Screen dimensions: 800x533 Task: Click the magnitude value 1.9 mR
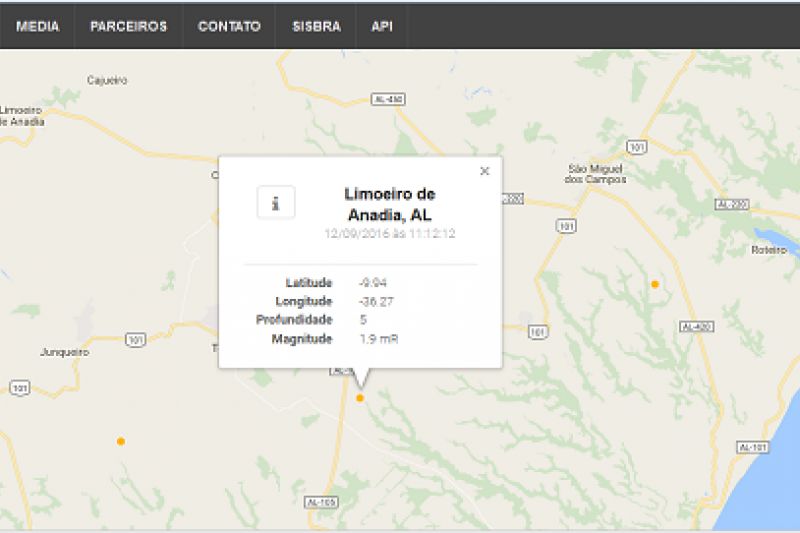(x=379, y=339)
